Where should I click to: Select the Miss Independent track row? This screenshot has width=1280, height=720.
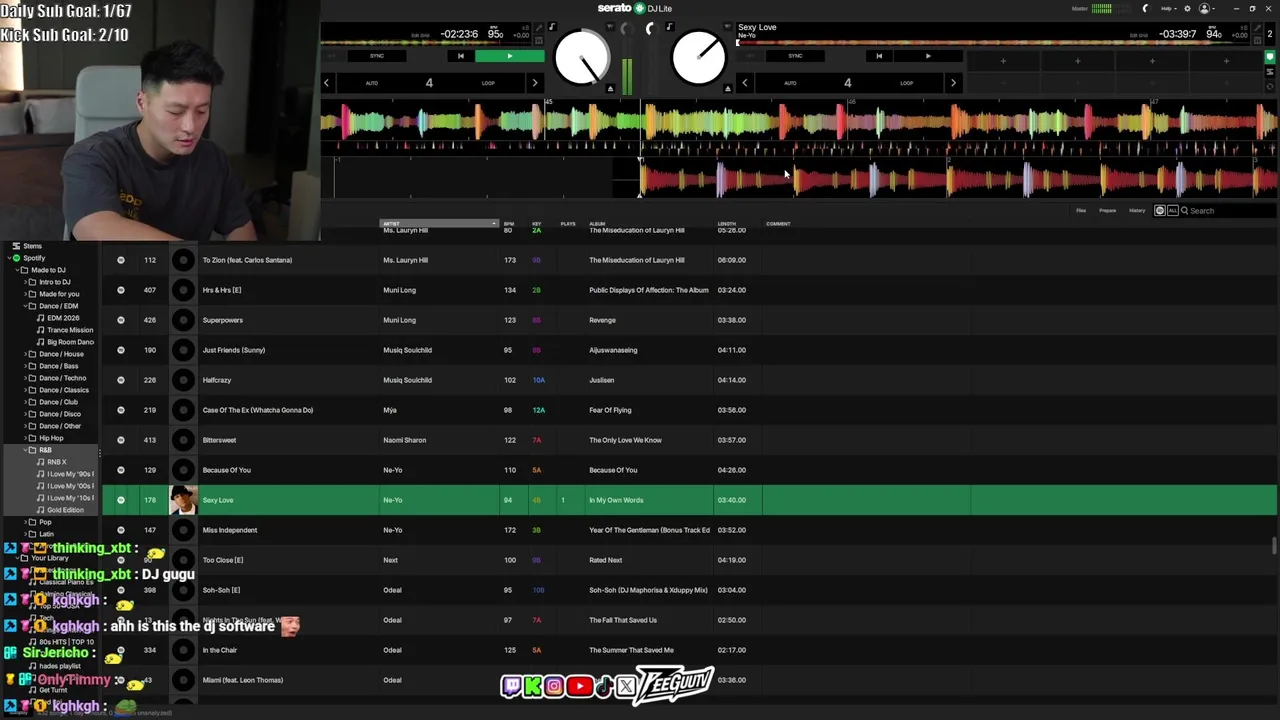click(690, 530)
